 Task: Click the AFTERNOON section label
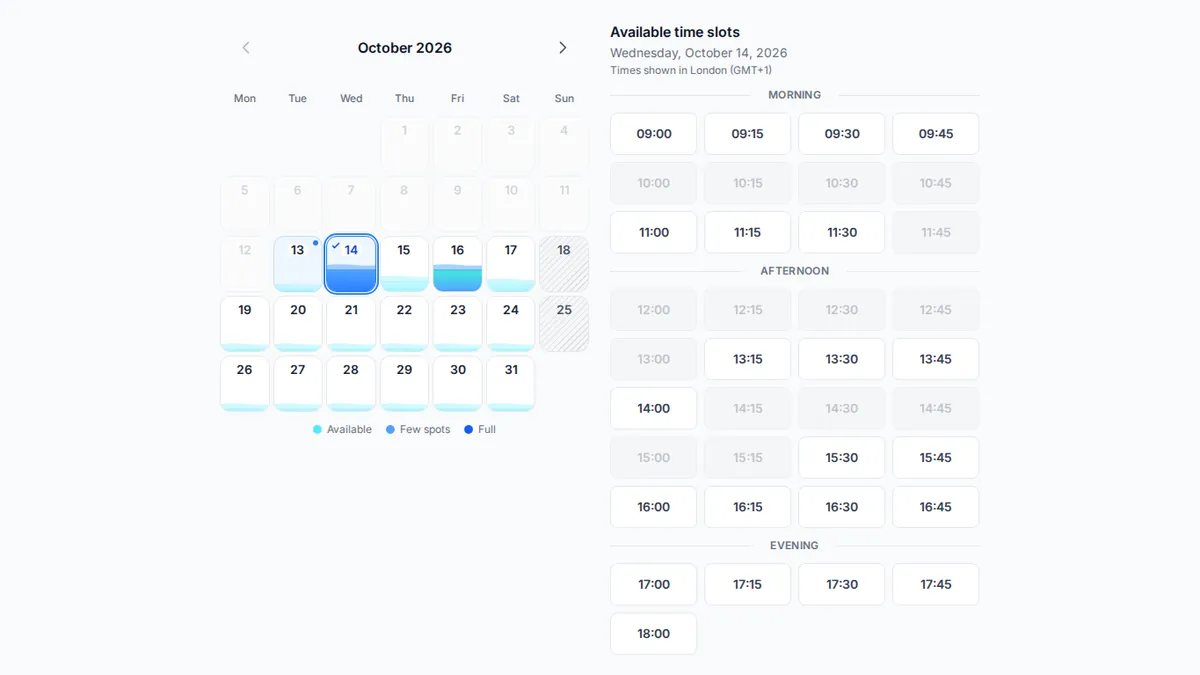tap(795, 271)
